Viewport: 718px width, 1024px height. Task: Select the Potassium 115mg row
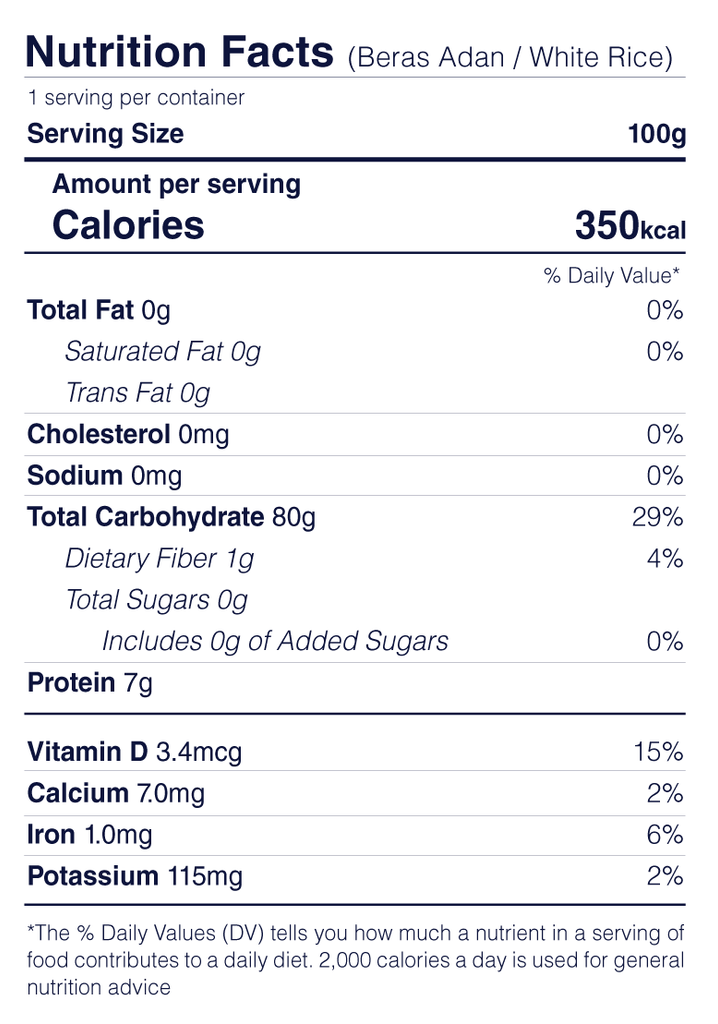[x=135, y=877]
